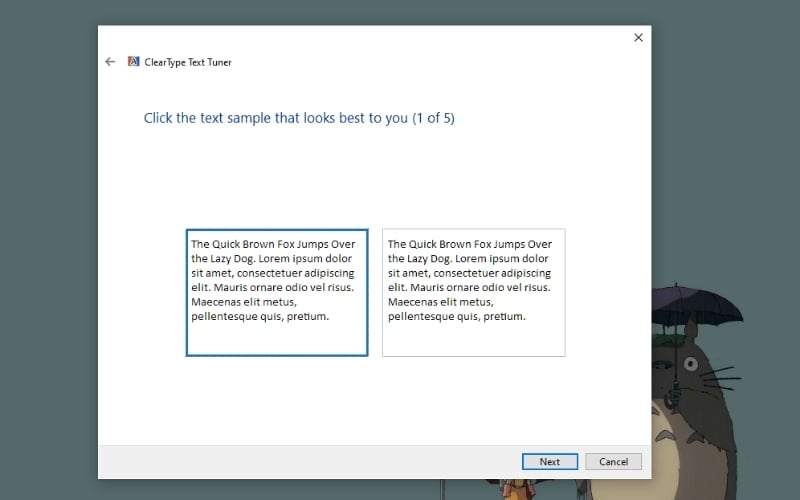
Task: Click the "(1 of 5)" step indicator
Action: click(x=434, y=118)
